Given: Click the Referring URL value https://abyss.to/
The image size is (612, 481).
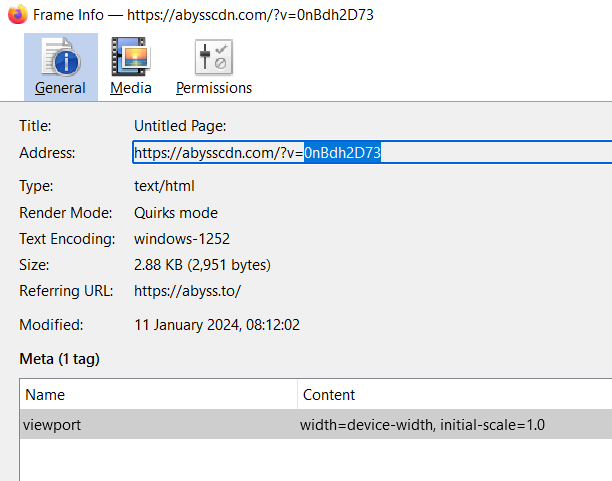Looking at the screenshot, I should point(188,291).
